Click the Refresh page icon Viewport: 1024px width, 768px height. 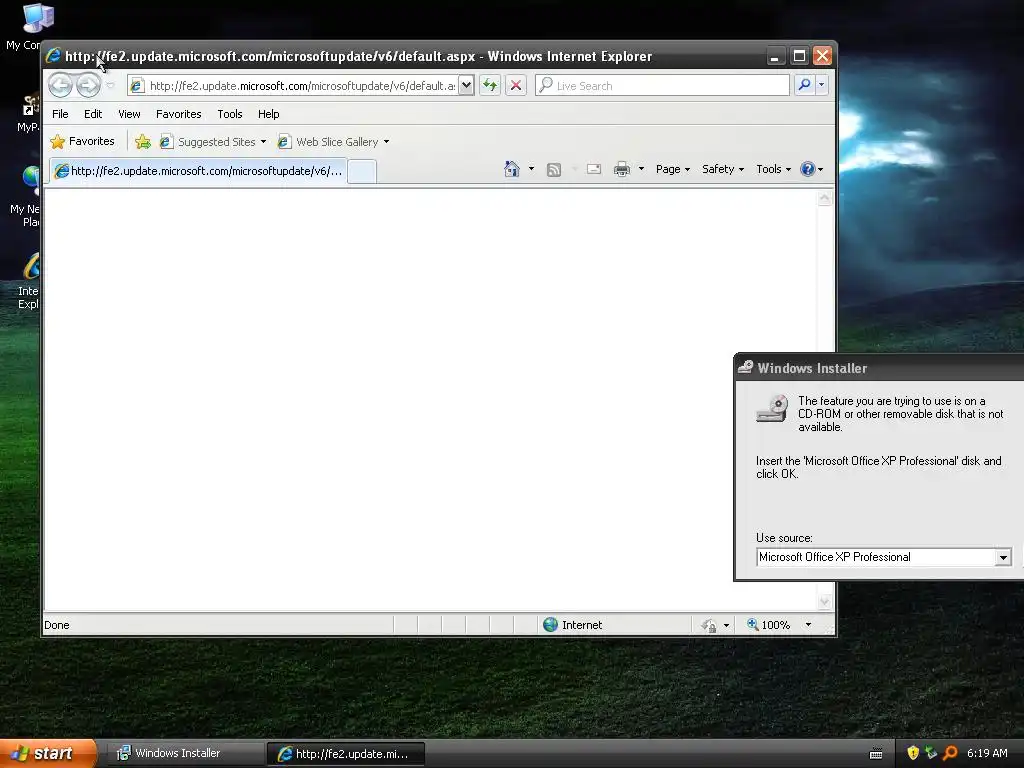pos(490,86)
